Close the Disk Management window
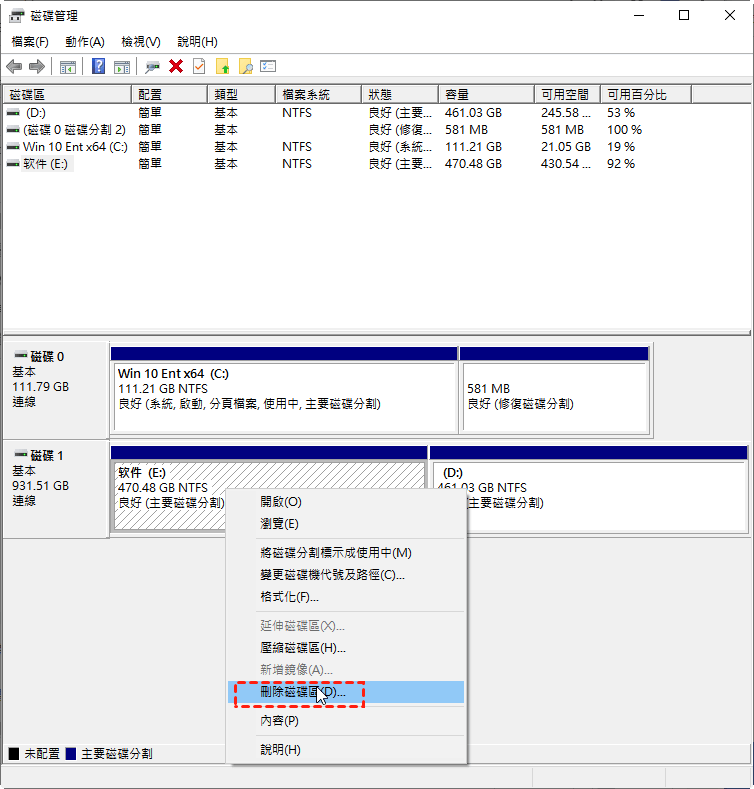The width and height of the screenshot is (754, 789). 729,16
